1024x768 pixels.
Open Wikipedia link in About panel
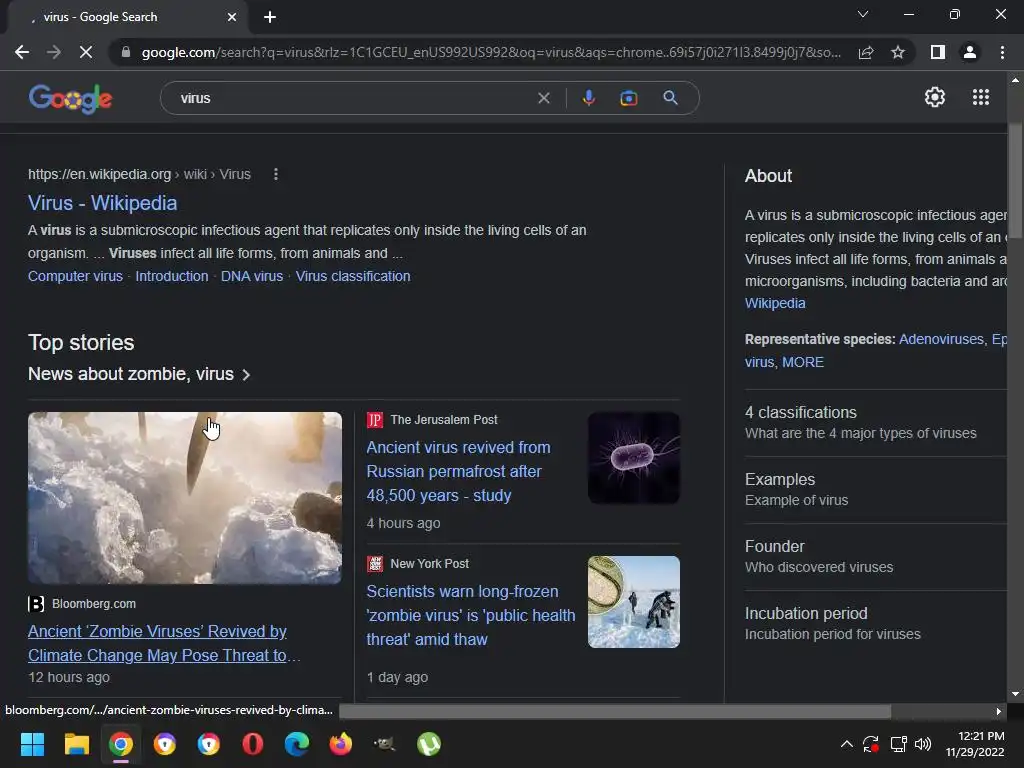point(775,303)
